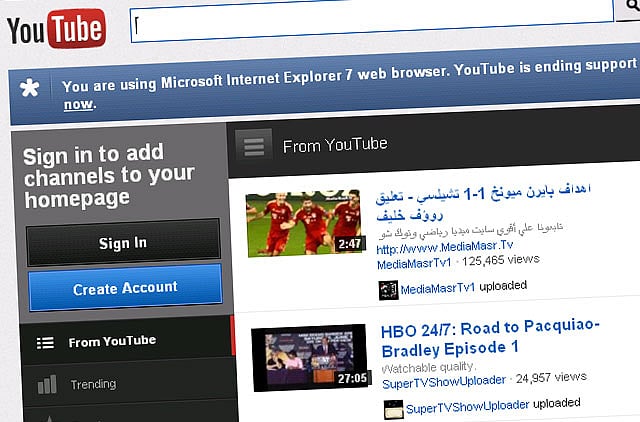Select From YouTube in the sidebar
Viewport: 640px width, 422px height.
coord(127,341)
